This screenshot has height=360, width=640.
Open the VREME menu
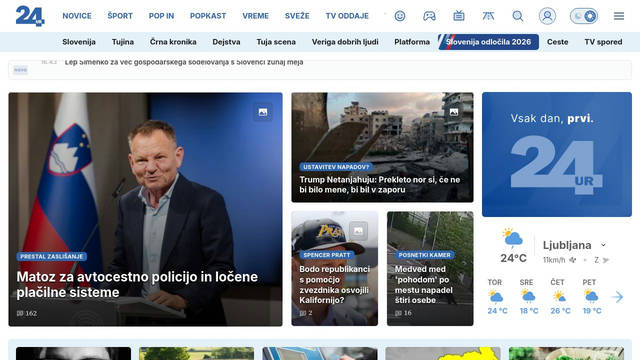(x=256, y=16)
